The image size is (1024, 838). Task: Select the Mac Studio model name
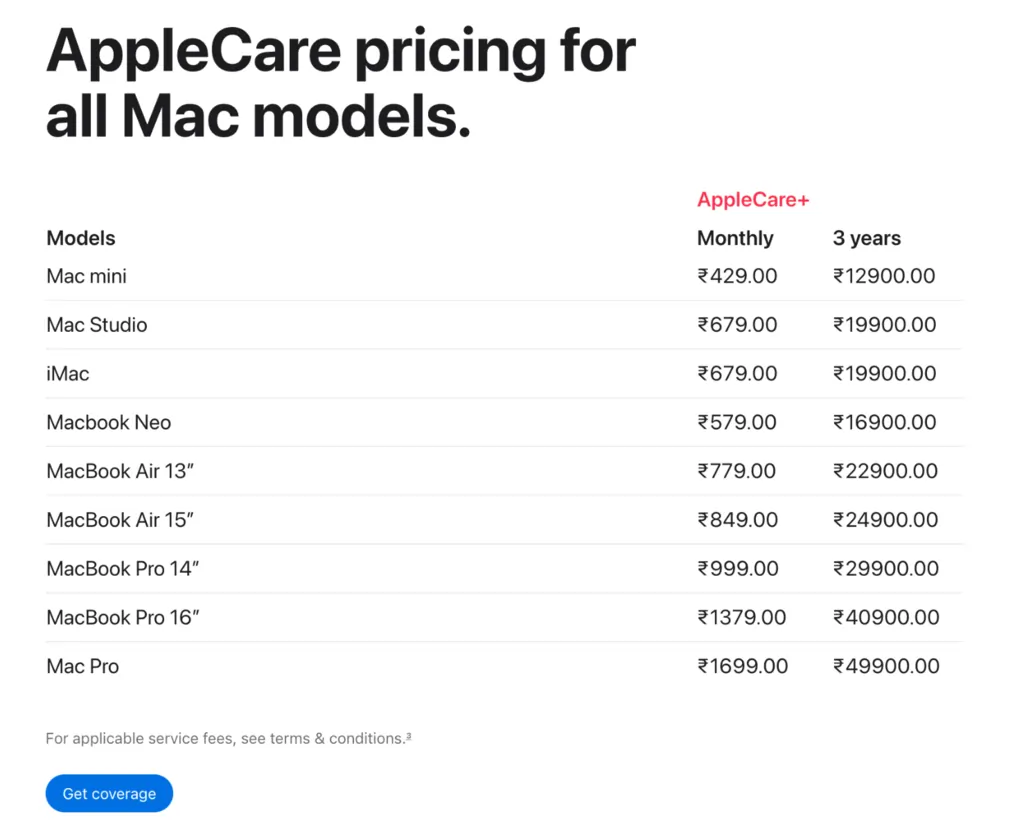click(x=97, y=325)
